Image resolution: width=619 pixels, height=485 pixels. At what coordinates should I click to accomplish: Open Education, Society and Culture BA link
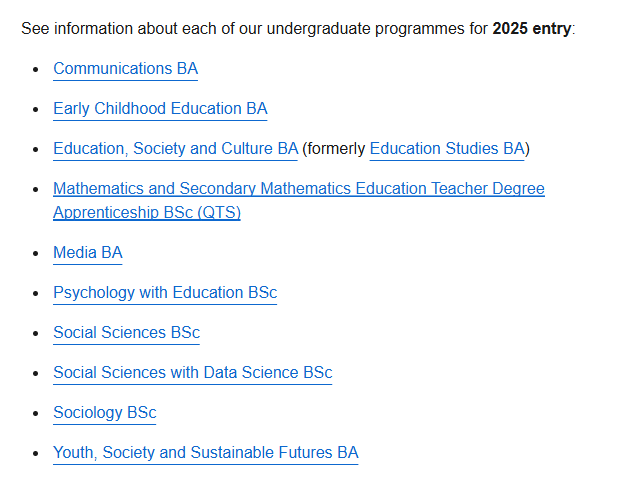tap(176, 148)
